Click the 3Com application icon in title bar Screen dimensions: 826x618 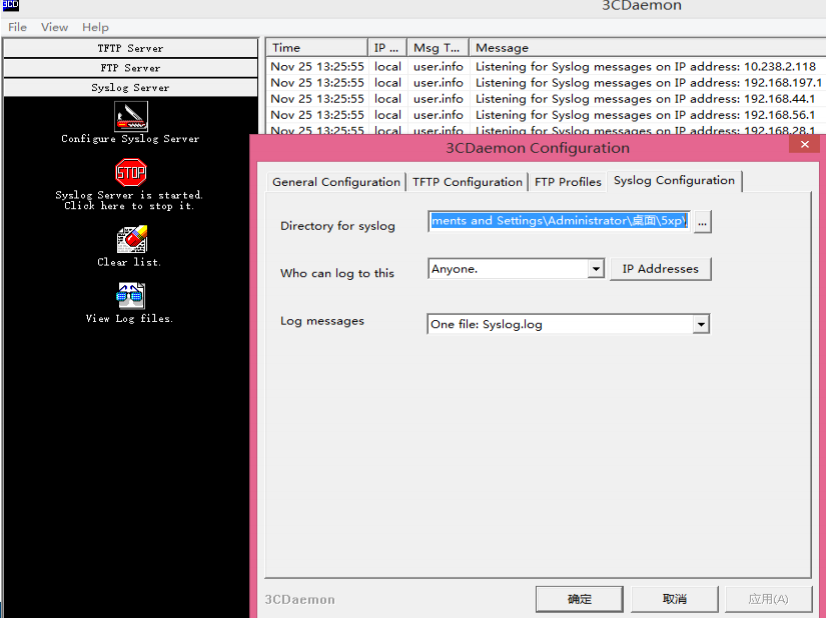tap(11, 5)
